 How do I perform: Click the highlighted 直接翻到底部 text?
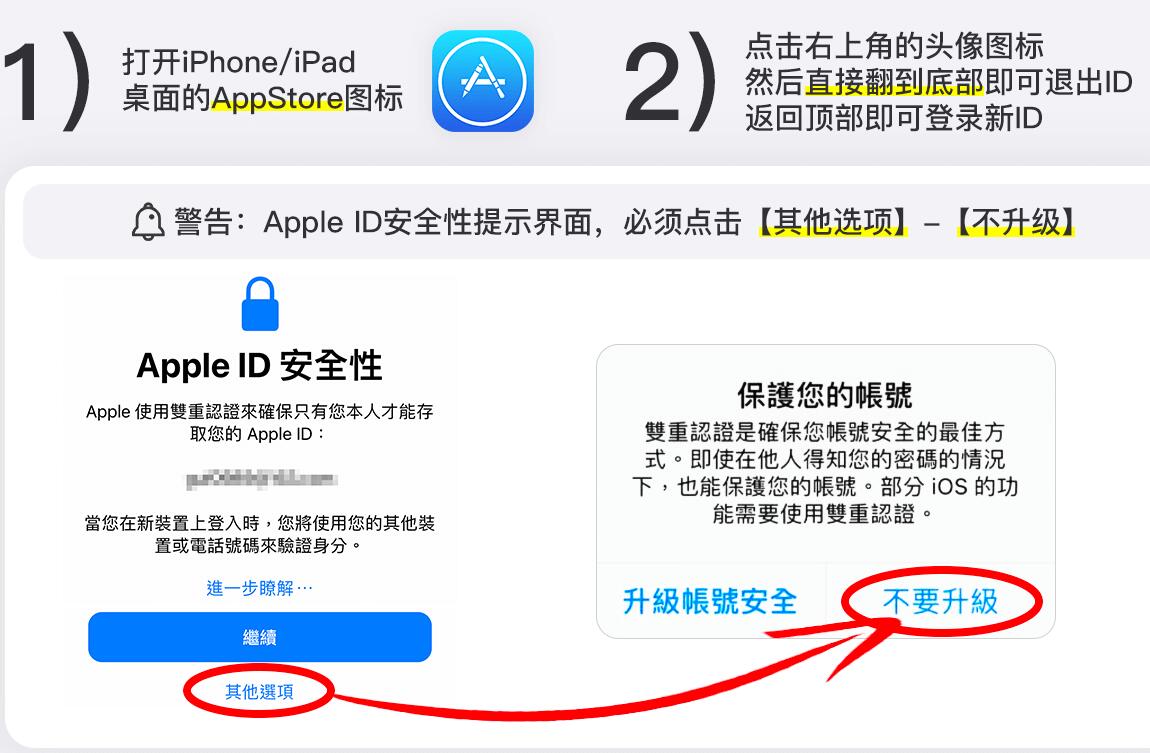(x=894, y=82)
